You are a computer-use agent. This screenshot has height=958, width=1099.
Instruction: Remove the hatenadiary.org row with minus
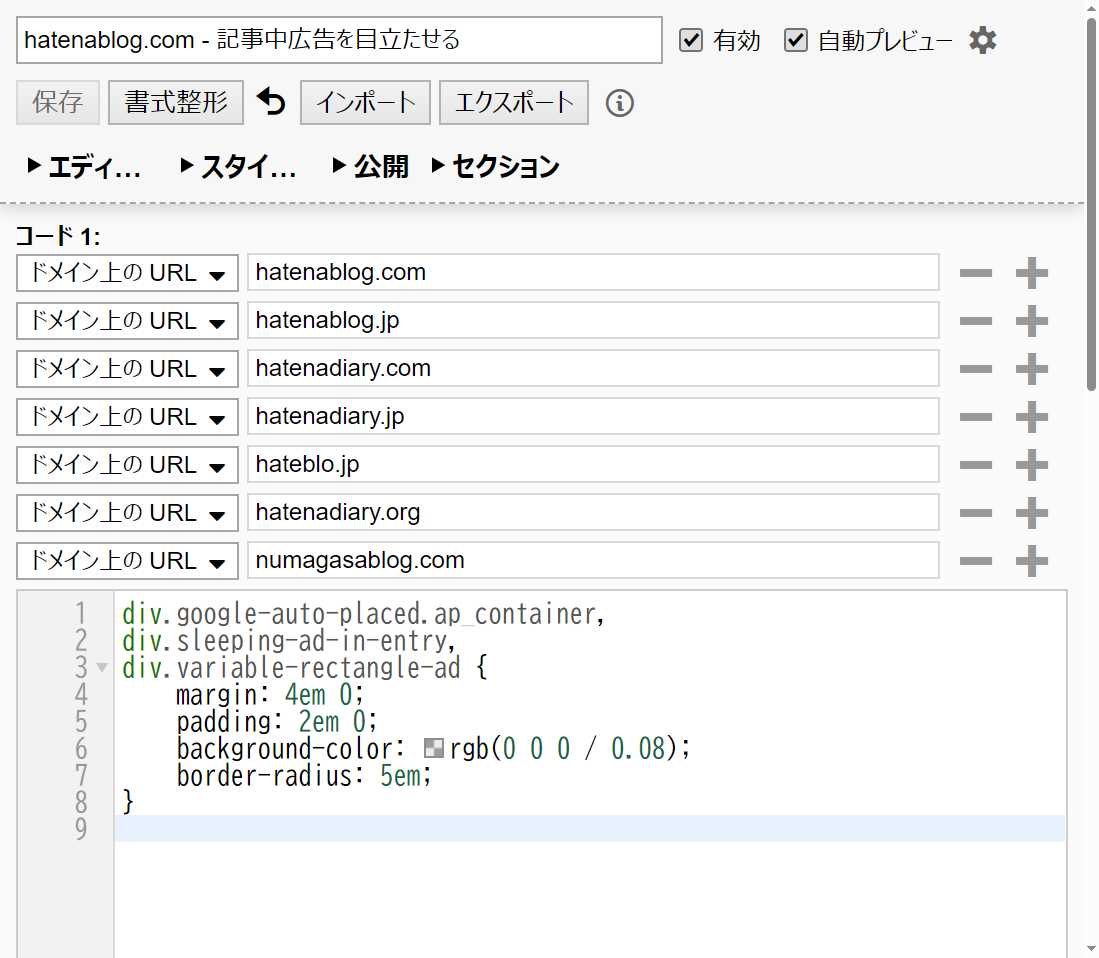[976, 513]
